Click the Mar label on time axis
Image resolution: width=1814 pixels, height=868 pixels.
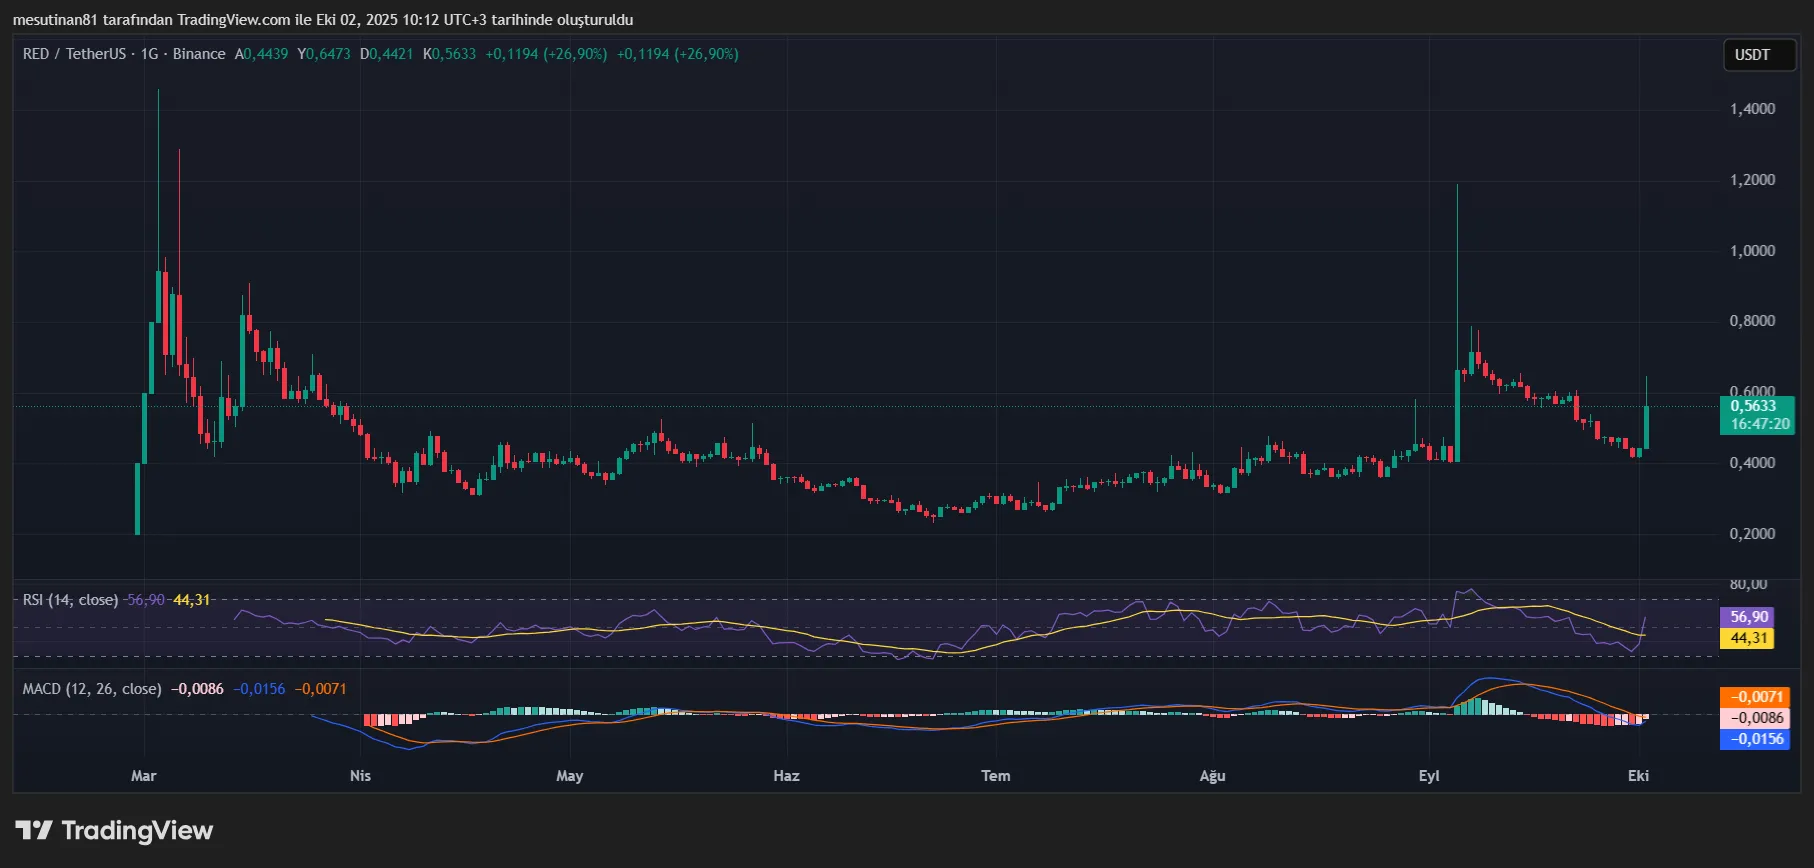pyautogui.click(x=144, y=776)
